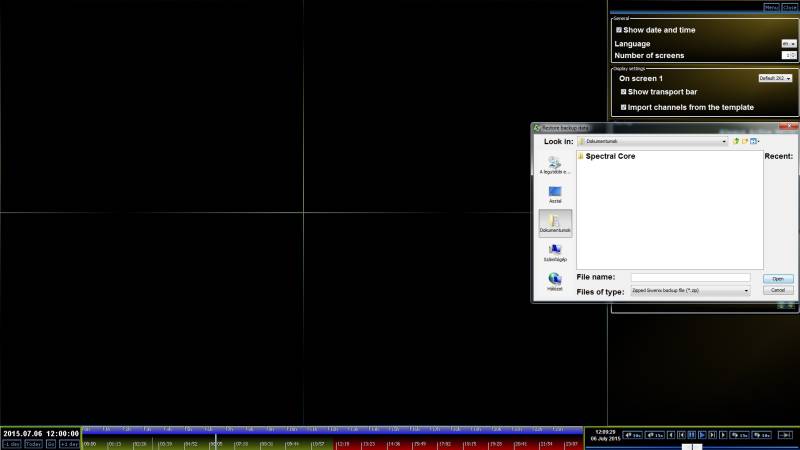Open the Files of type dropdown
Screen dimensions: 800x450
746,291
